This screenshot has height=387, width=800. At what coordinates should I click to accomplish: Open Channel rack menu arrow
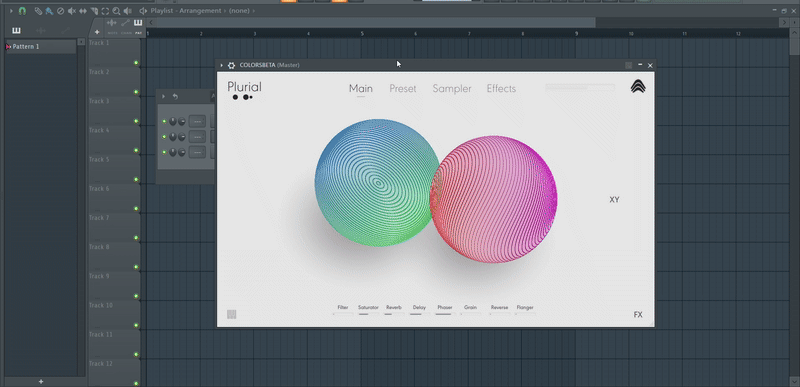164,96
